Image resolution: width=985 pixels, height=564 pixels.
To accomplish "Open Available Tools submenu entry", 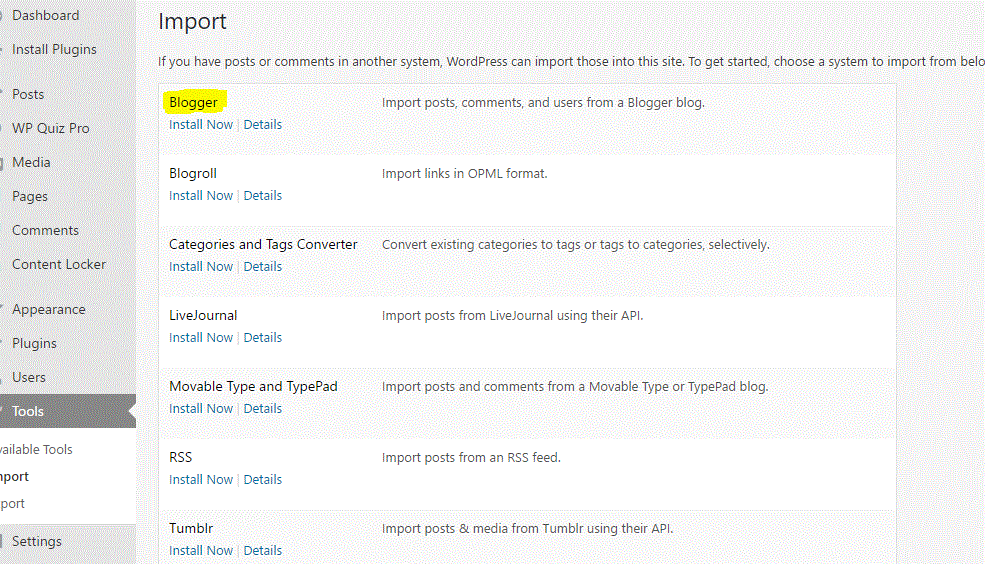I will 36,449.
